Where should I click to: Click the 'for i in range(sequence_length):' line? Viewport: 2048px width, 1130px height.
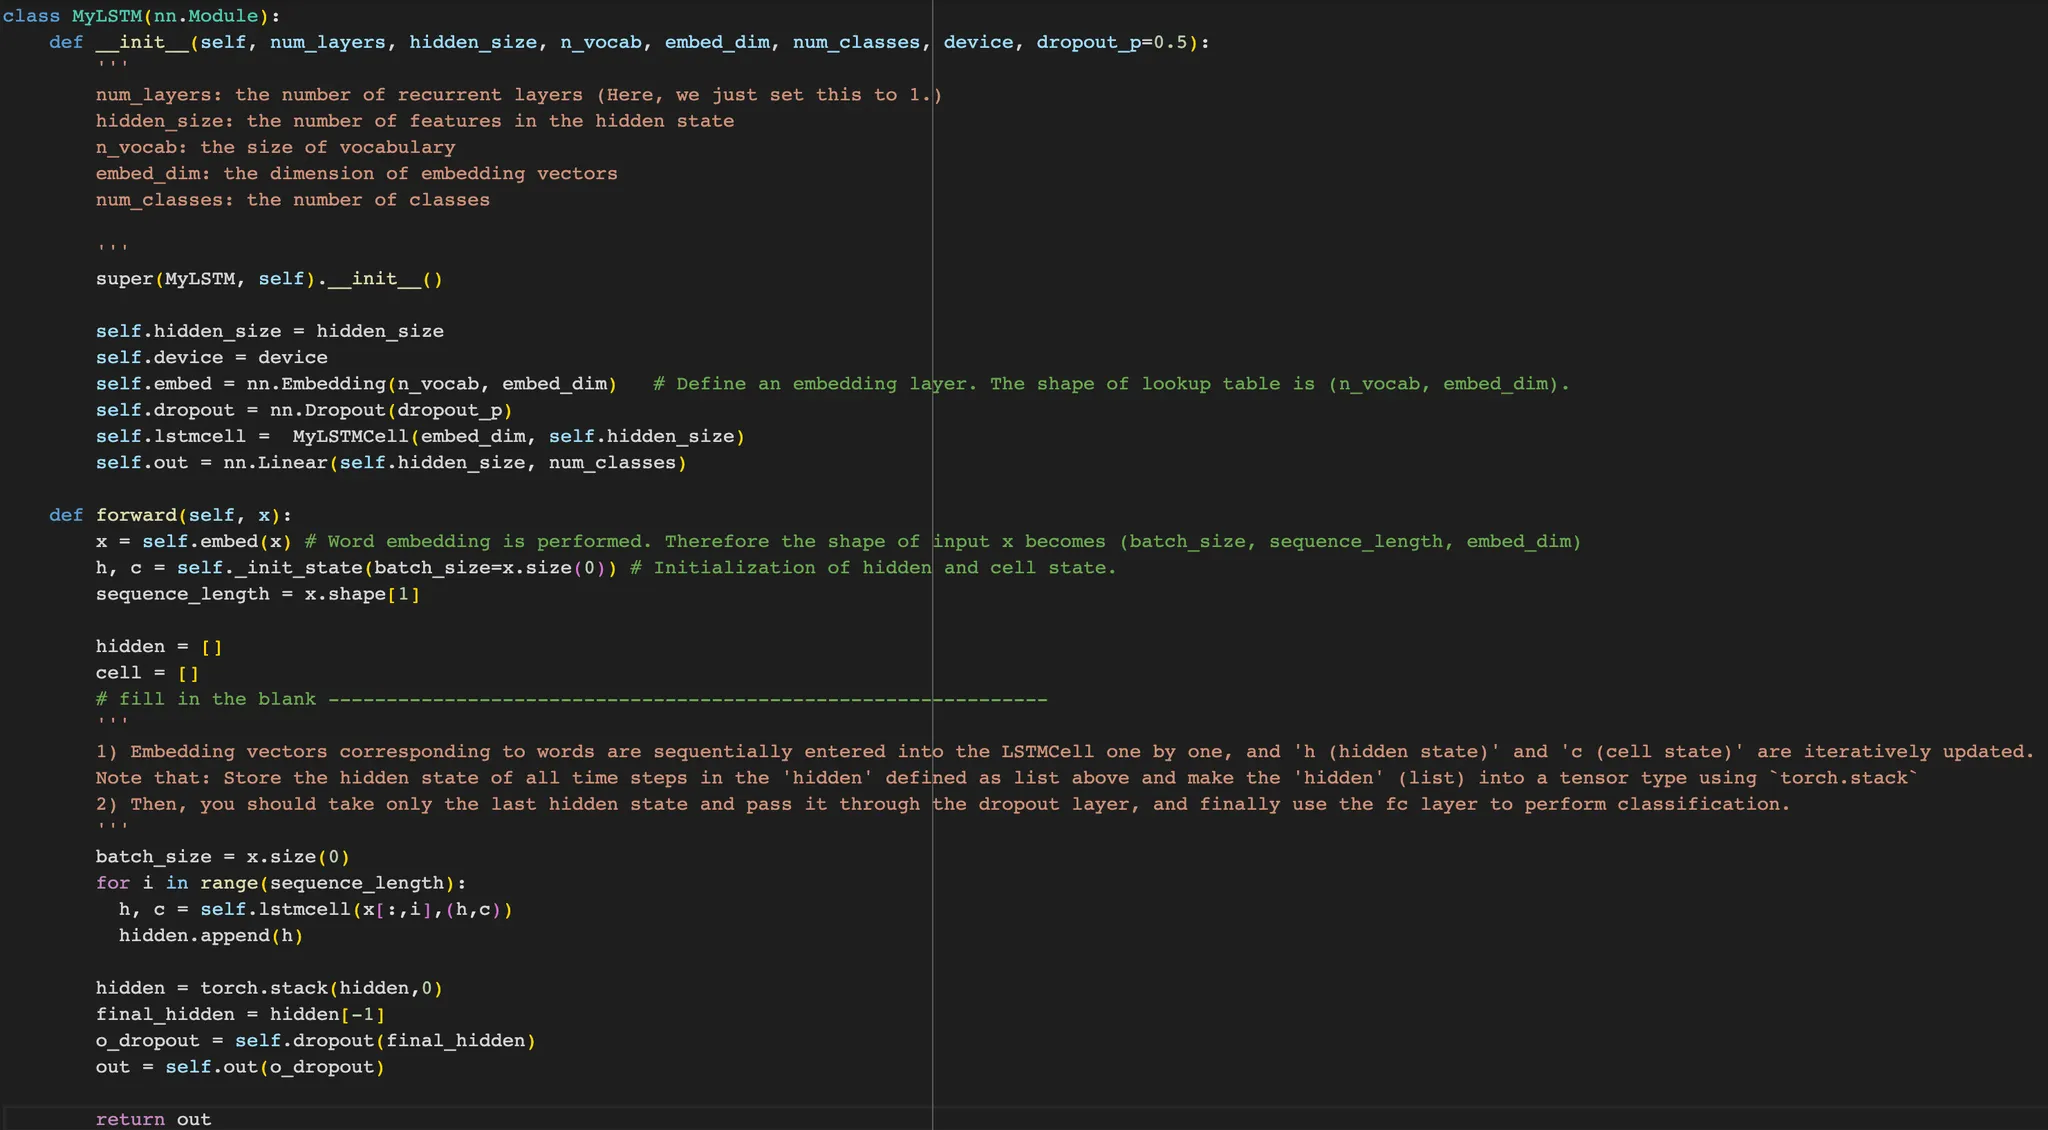280,883
